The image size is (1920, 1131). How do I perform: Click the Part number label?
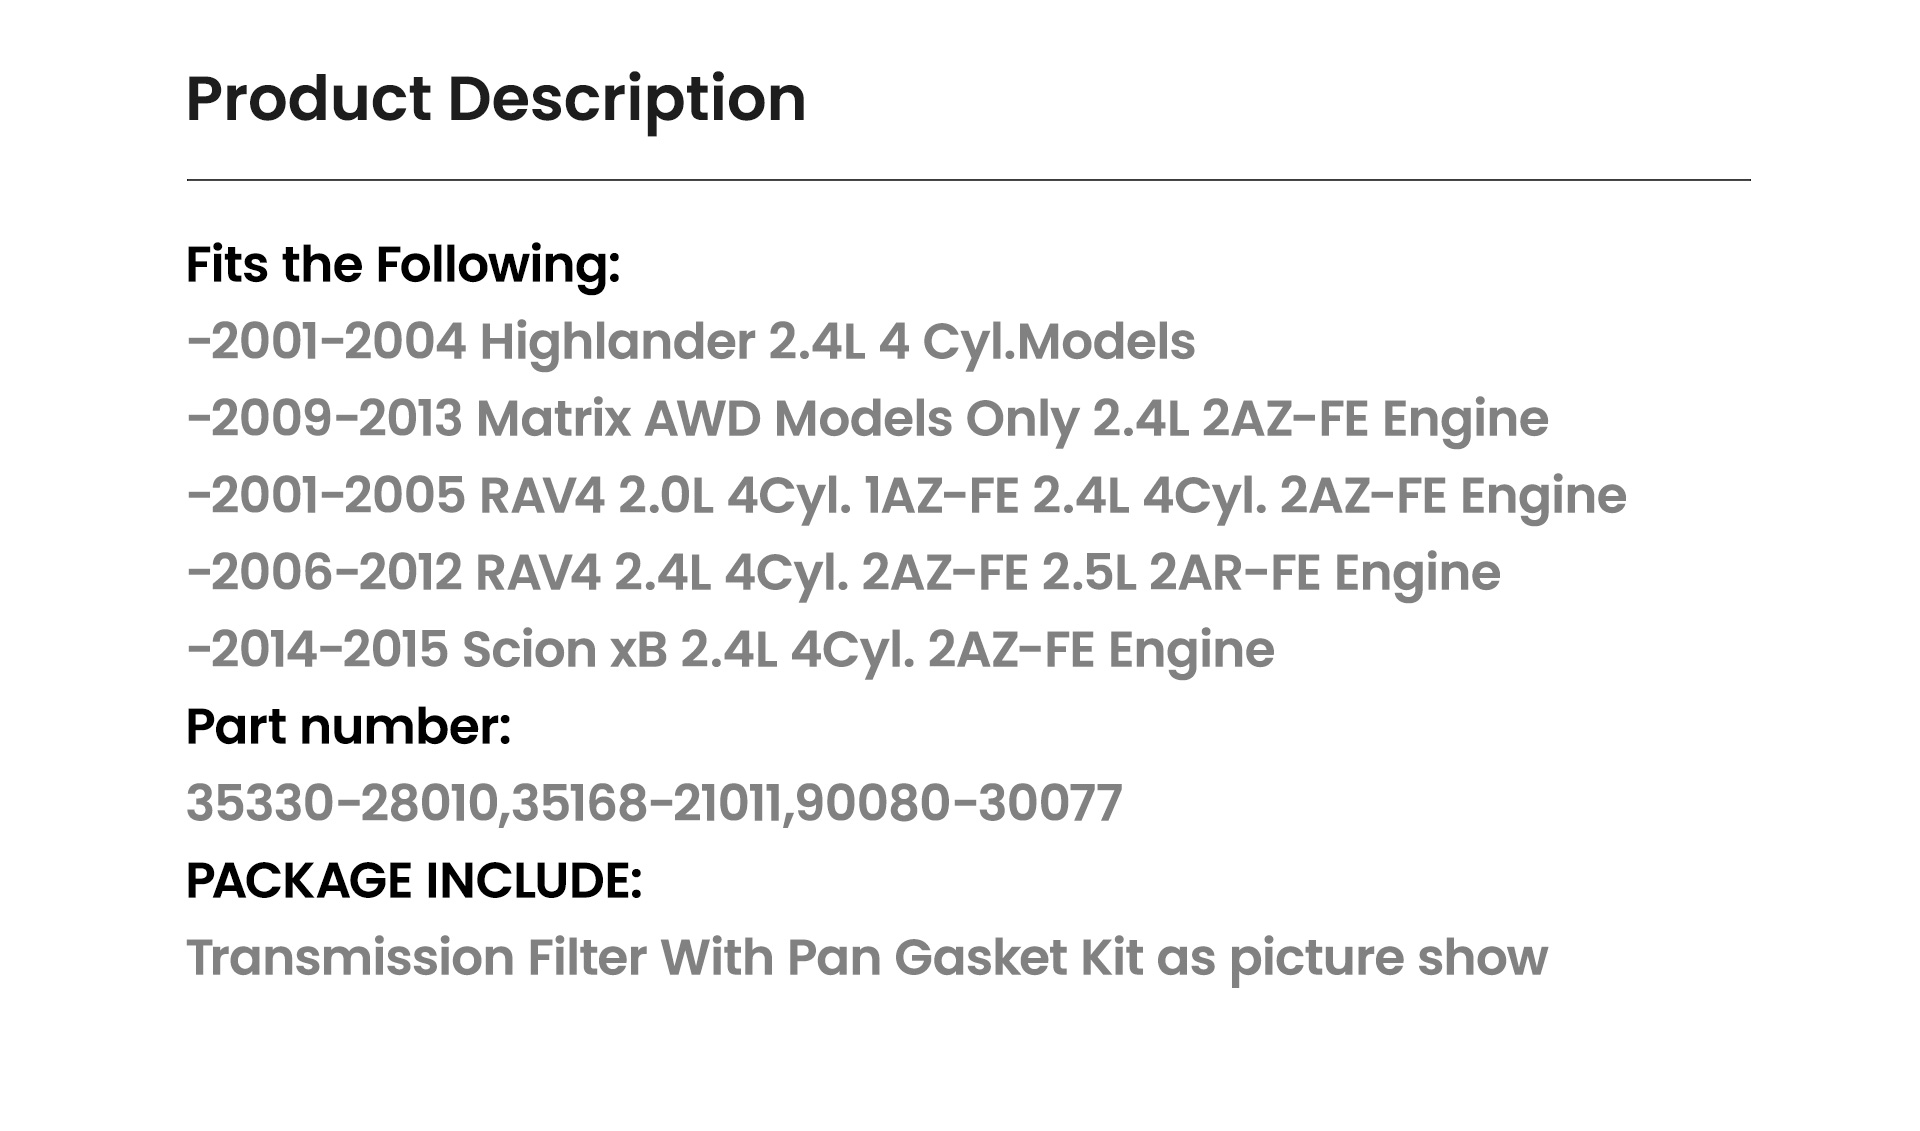click(348, 727)
